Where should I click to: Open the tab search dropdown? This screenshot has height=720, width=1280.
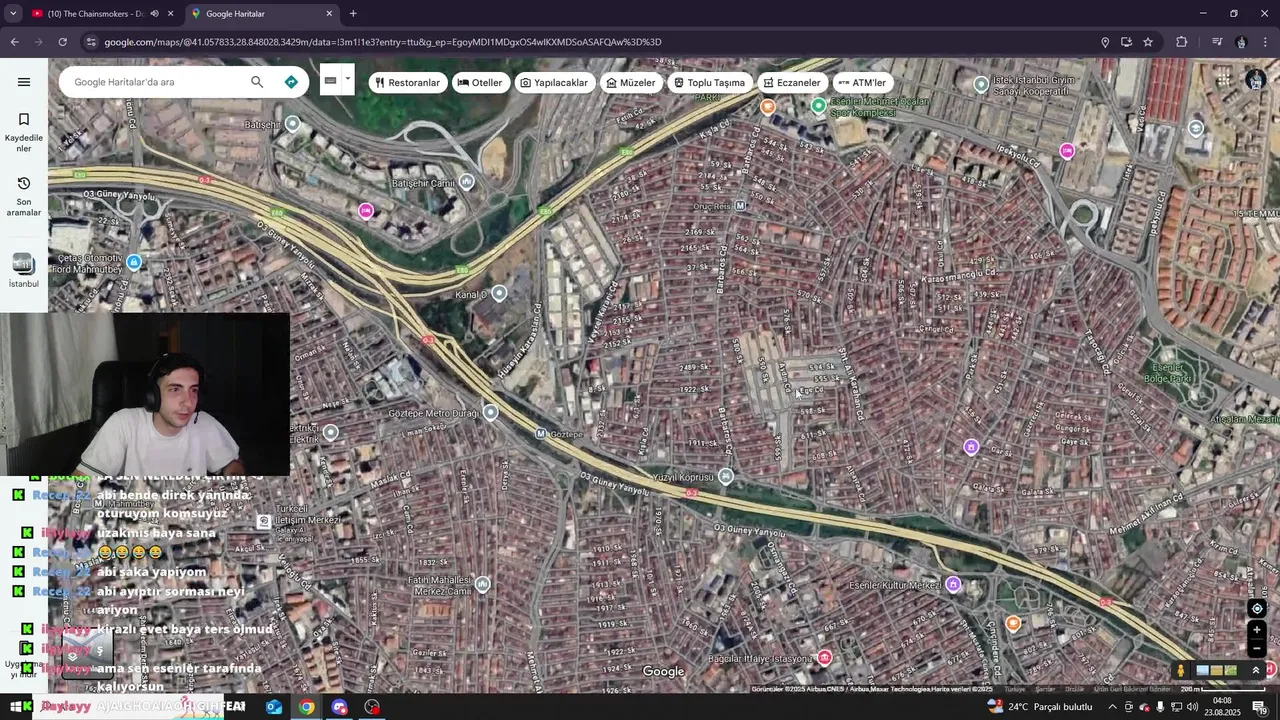pyautogui.click(x=13, y=14)
